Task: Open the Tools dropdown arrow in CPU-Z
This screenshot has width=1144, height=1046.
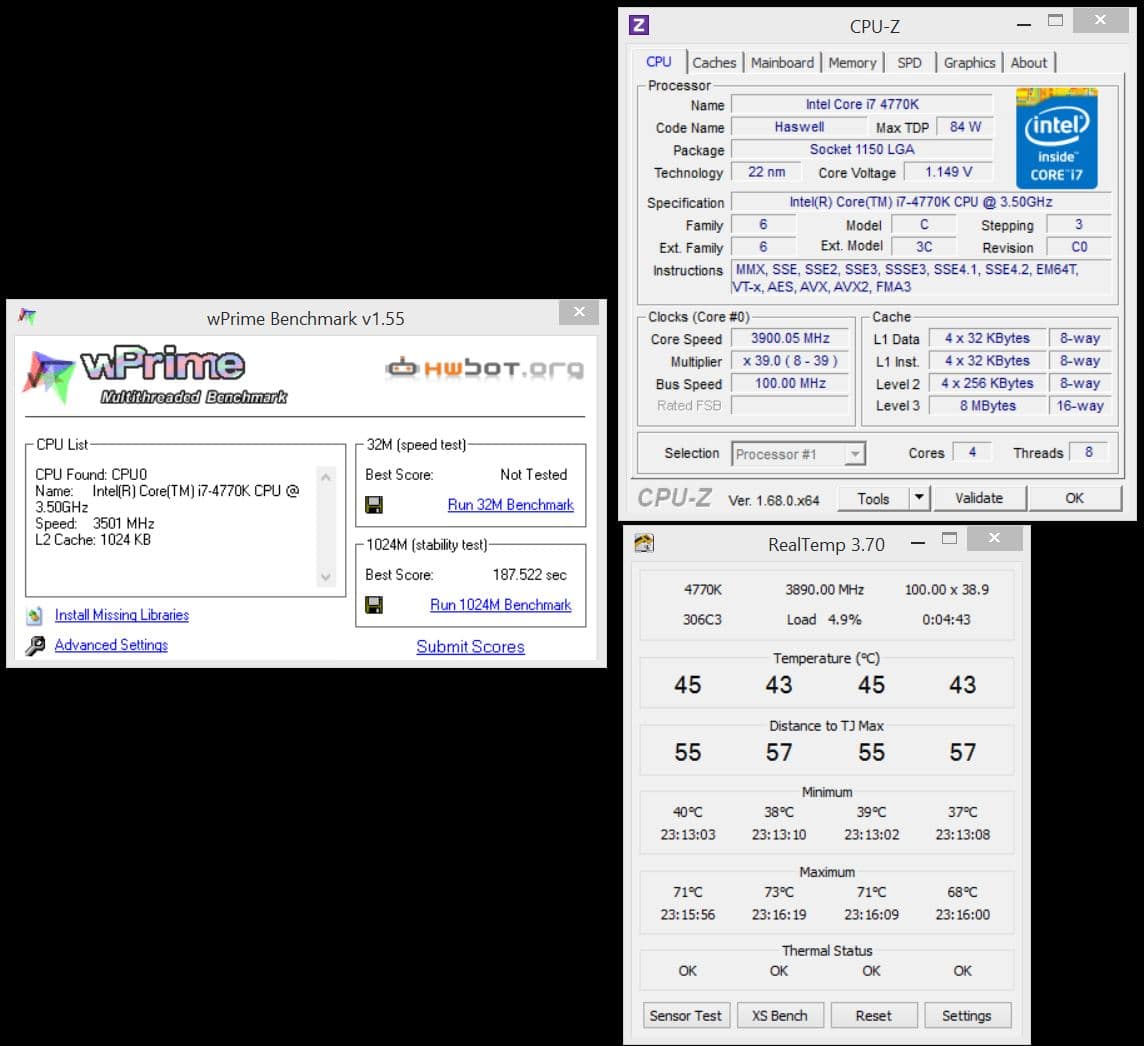Action: 919,498
